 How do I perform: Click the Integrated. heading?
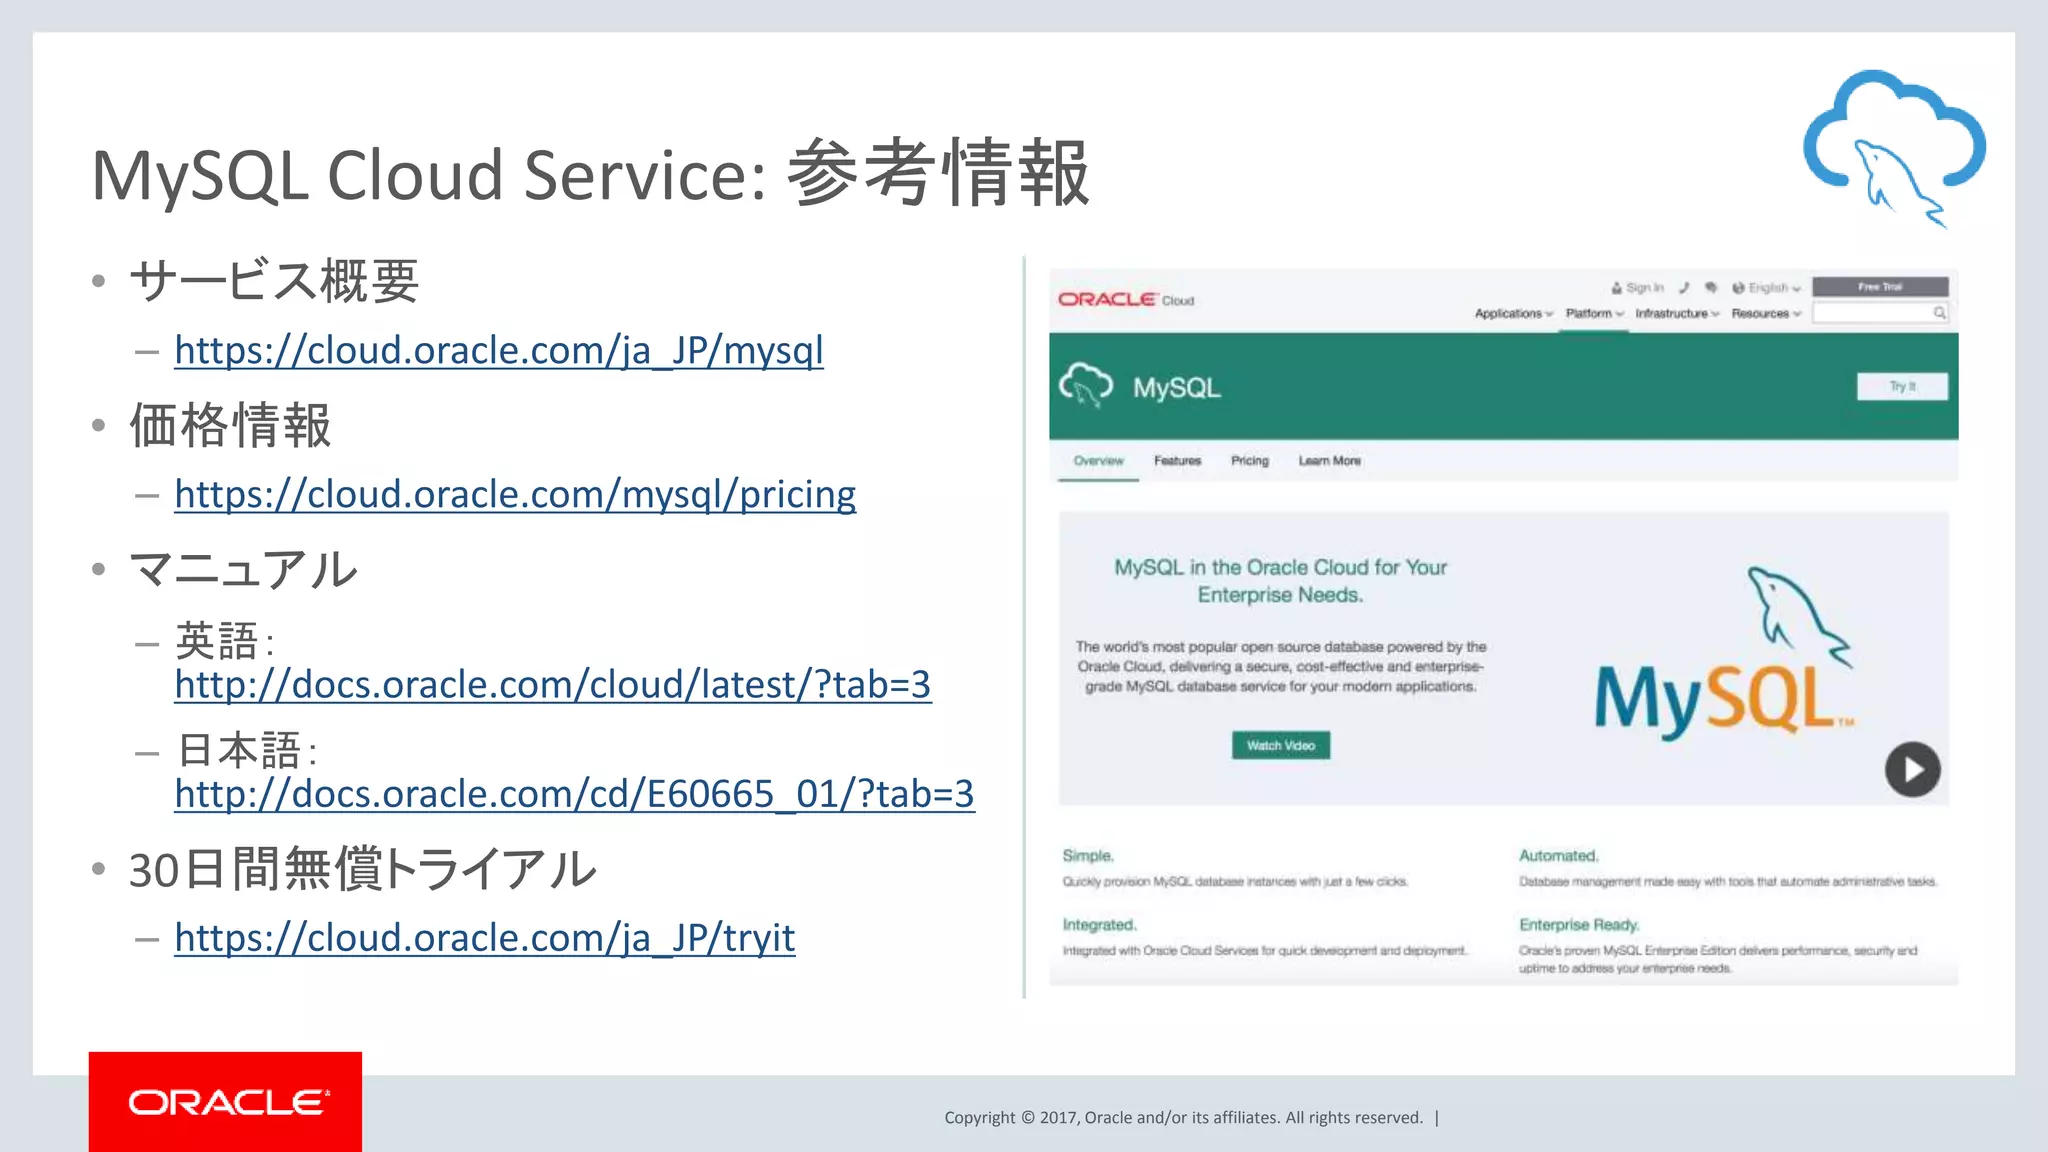point(1099,925)
